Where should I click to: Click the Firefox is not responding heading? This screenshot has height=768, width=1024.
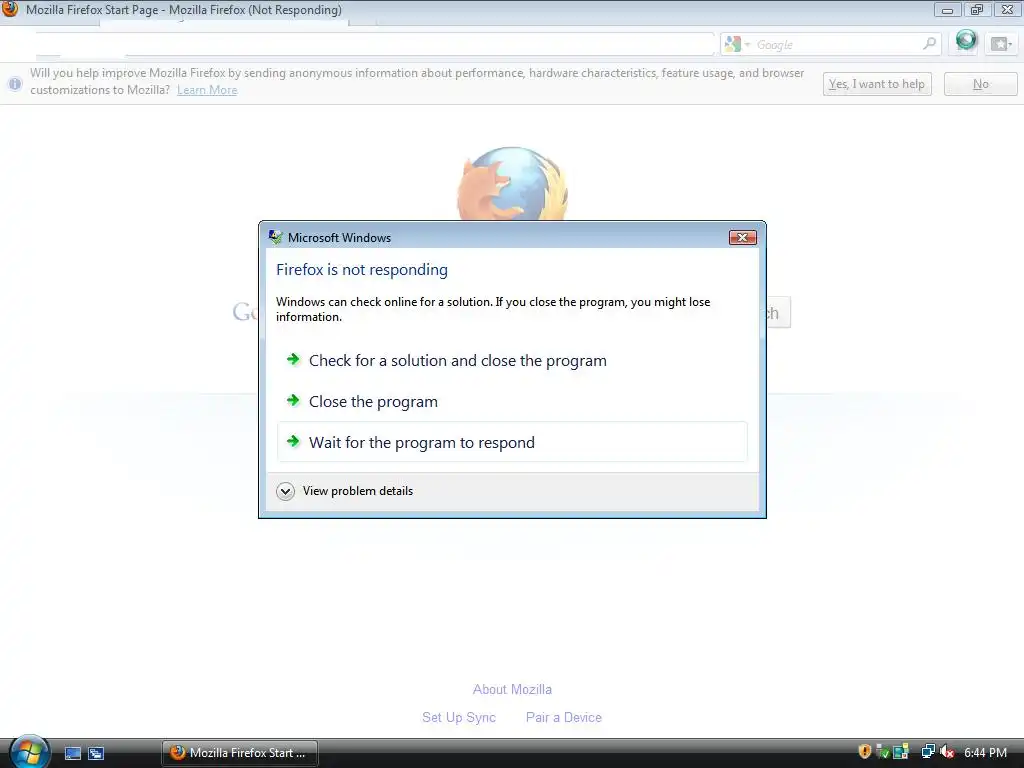tap(362, 270)
